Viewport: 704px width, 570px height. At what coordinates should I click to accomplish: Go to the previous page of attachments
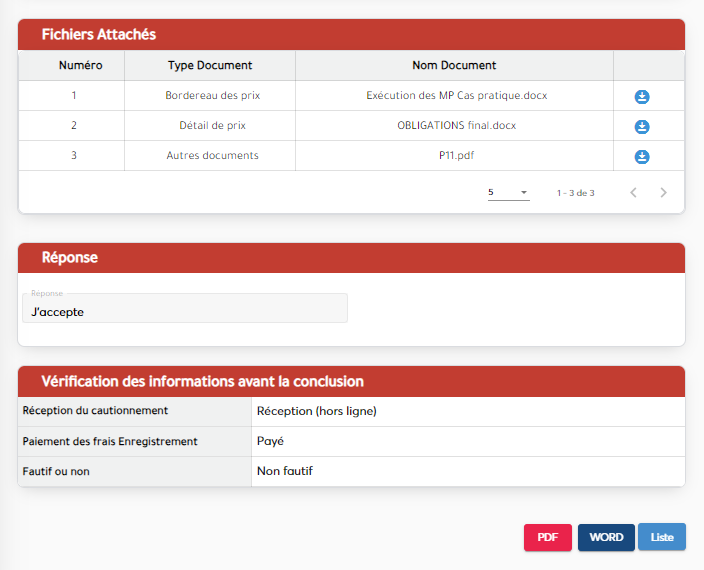633,193
